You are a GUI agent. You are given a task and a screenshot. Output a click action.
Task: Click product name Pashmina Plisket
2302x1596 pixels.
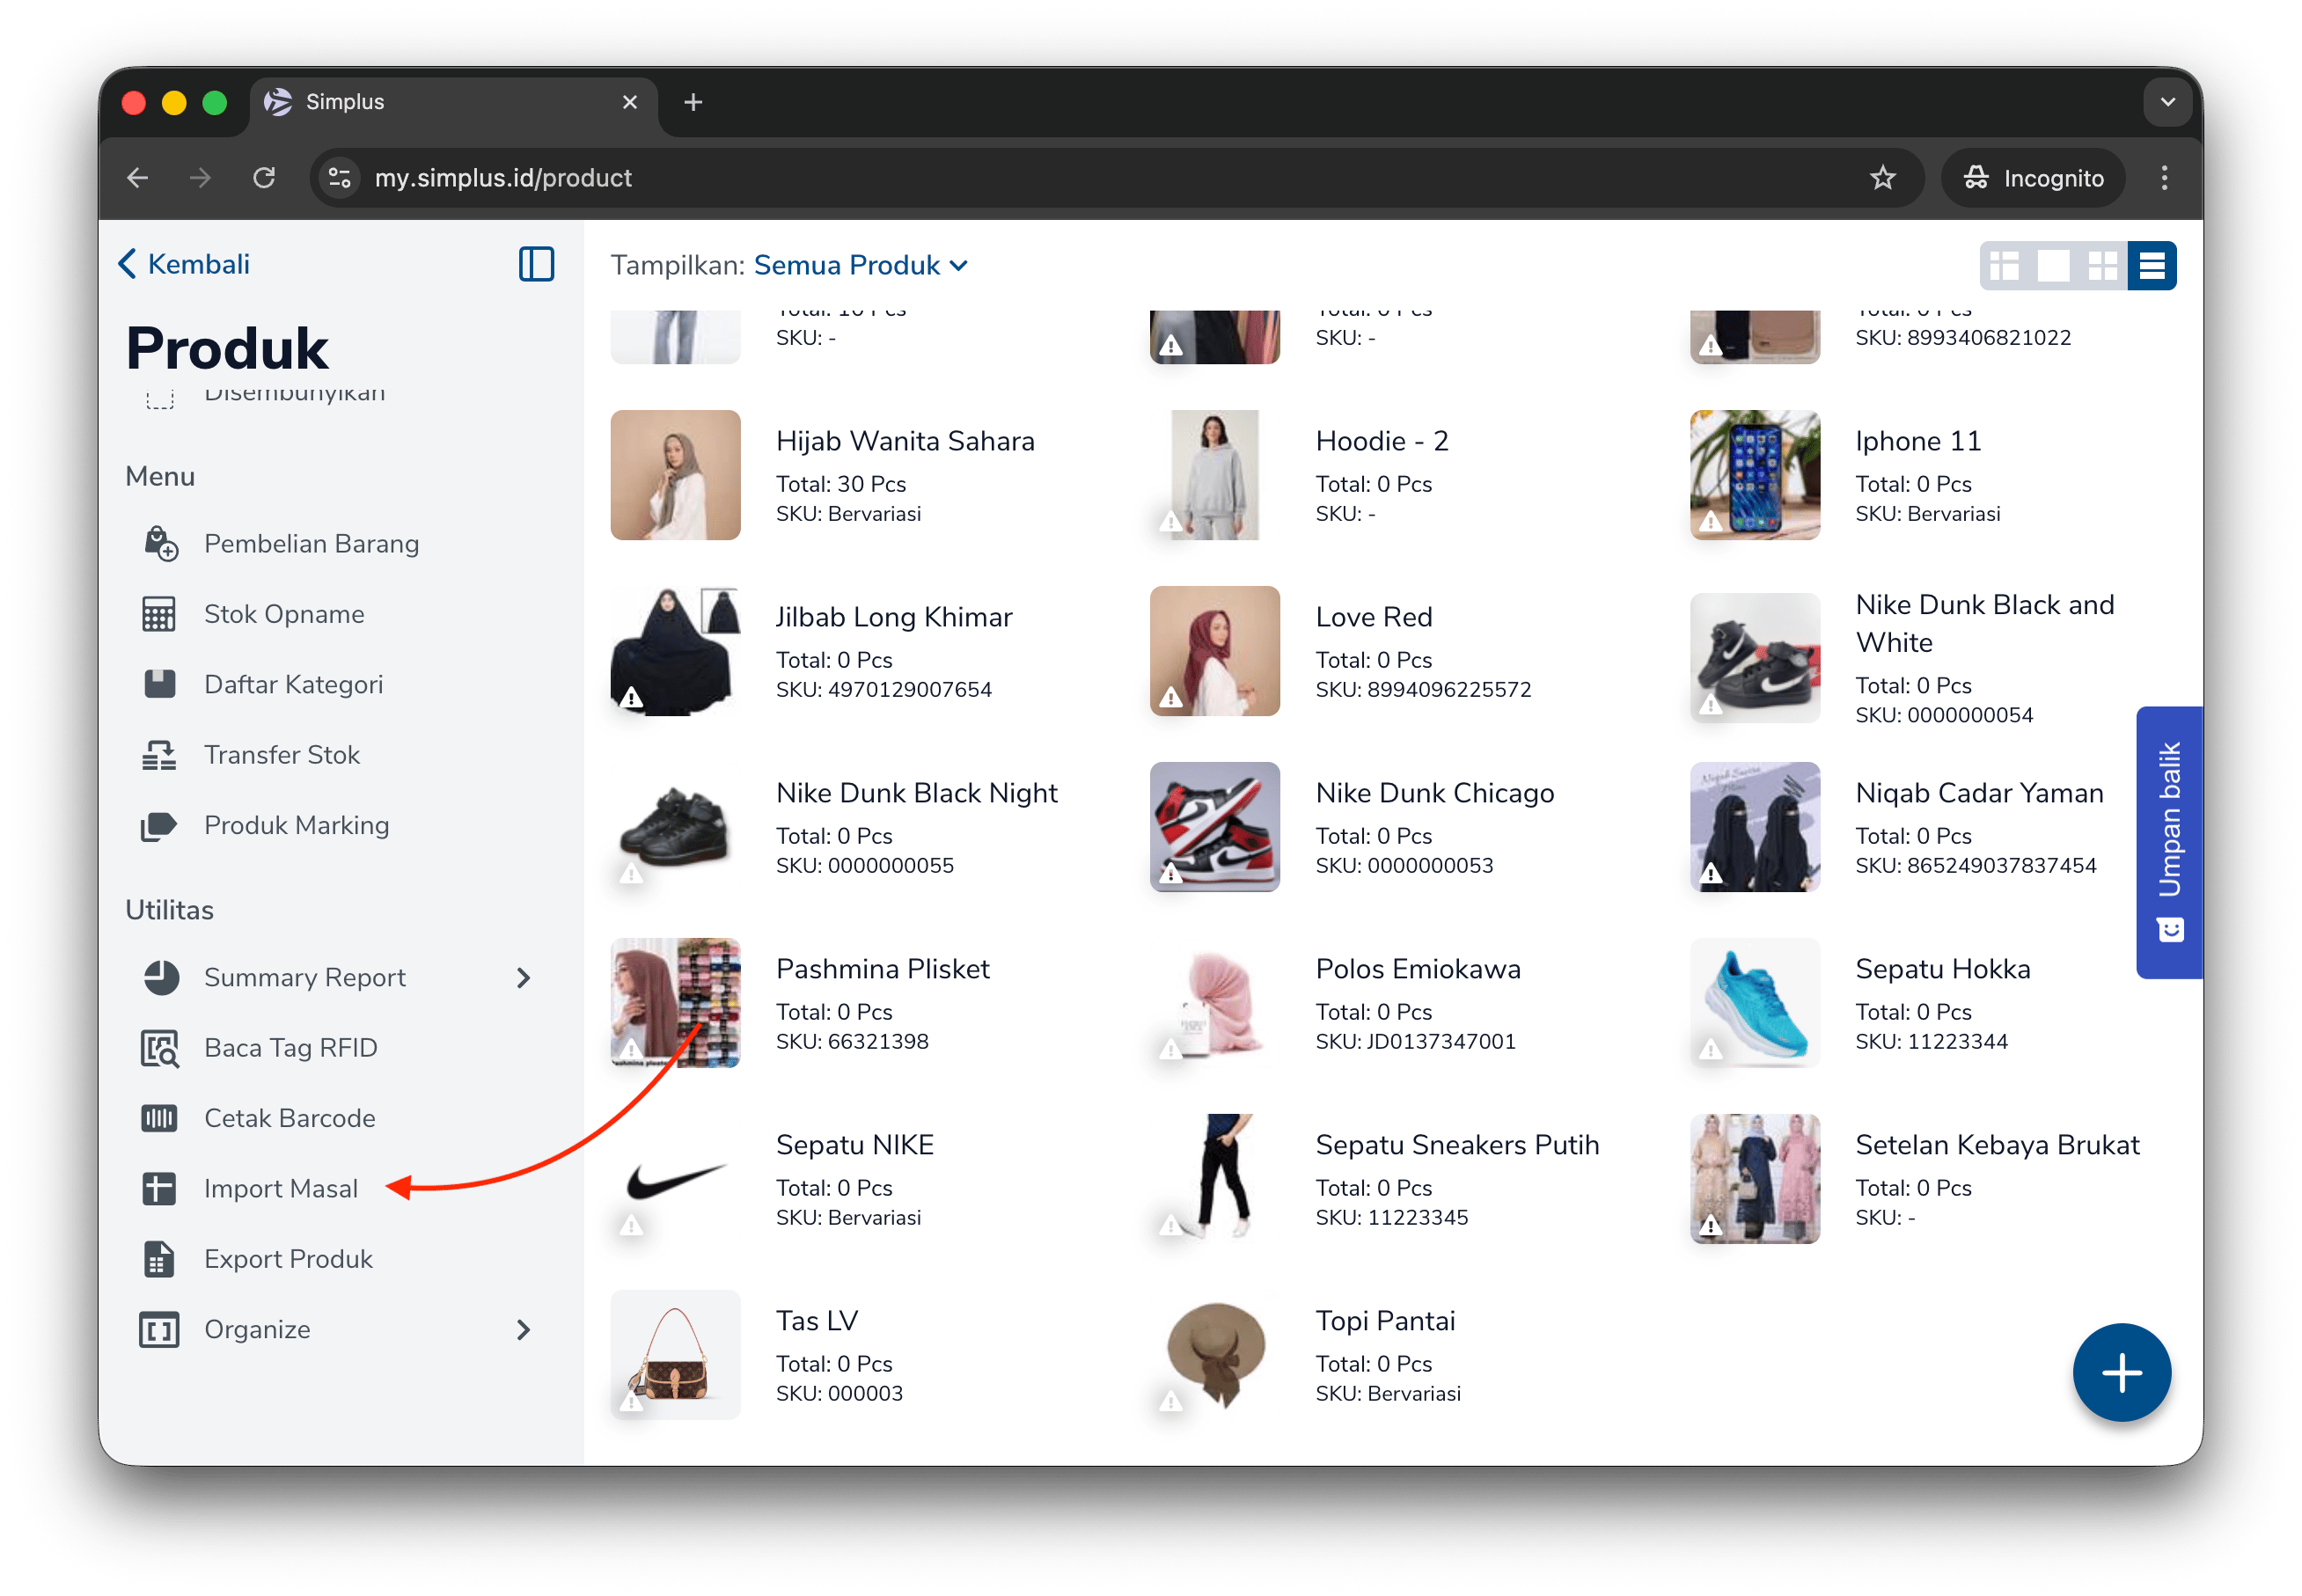[x=883, y=969]
